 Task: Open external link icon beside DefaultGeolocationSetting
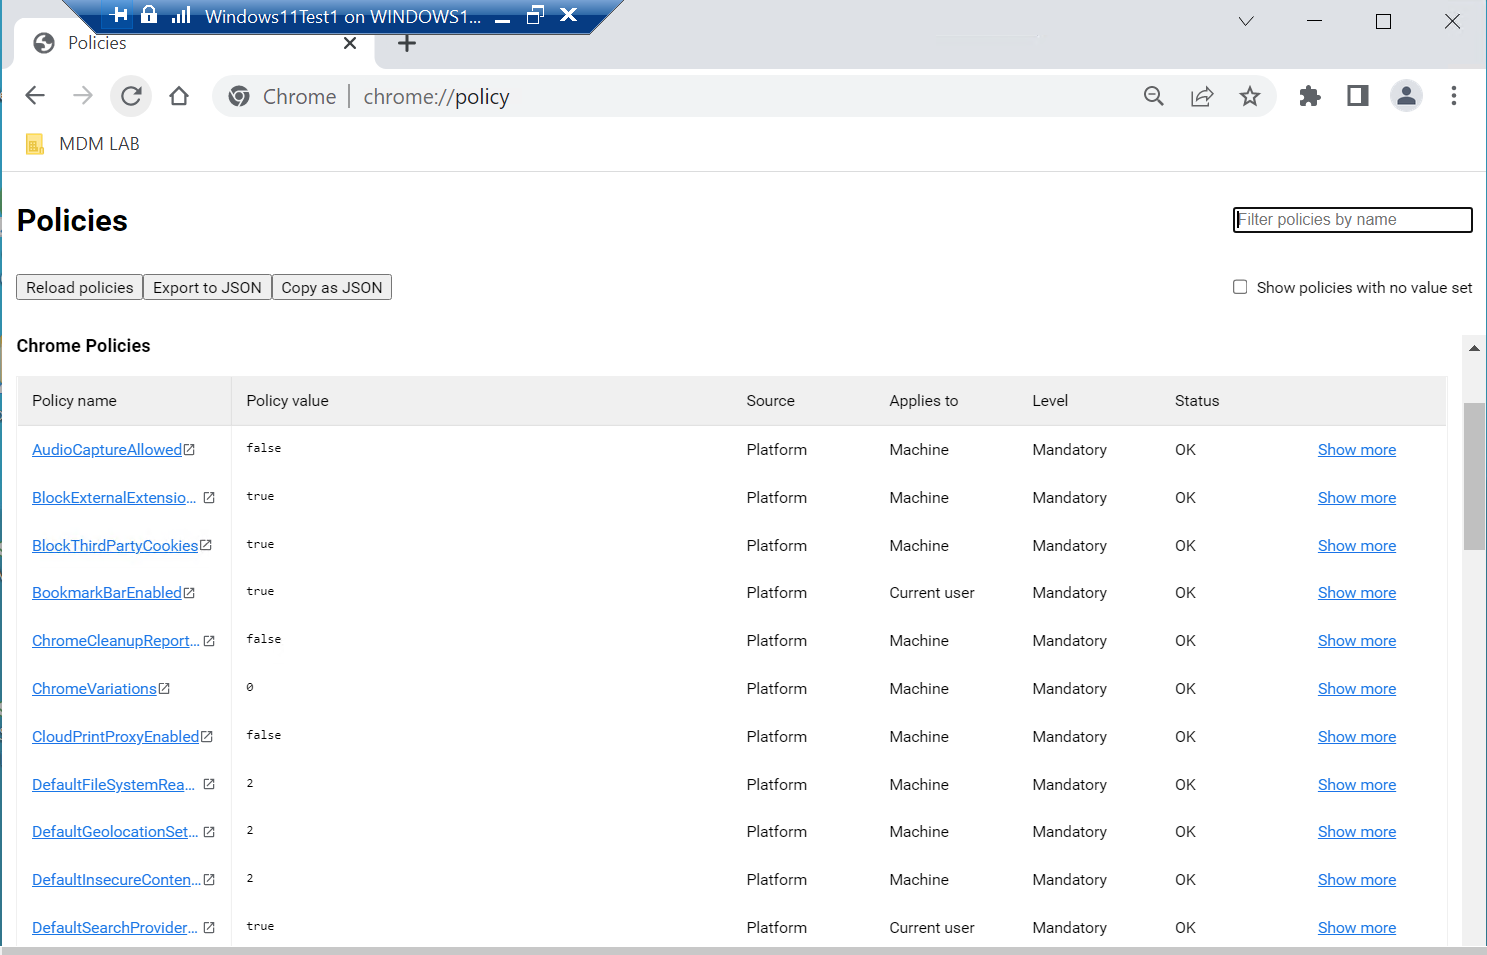tap(209, 832)
